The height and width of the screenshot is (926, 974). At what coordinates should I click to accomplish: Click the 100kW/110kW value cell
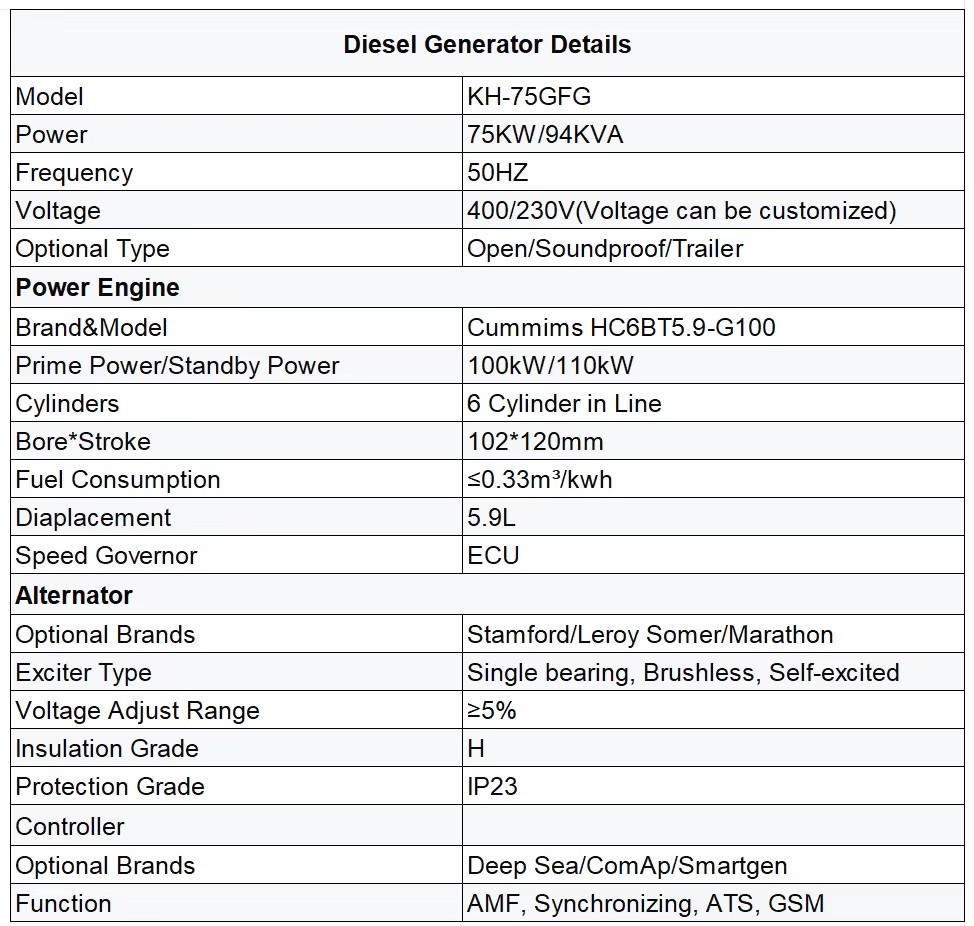[x=713, y=365]
